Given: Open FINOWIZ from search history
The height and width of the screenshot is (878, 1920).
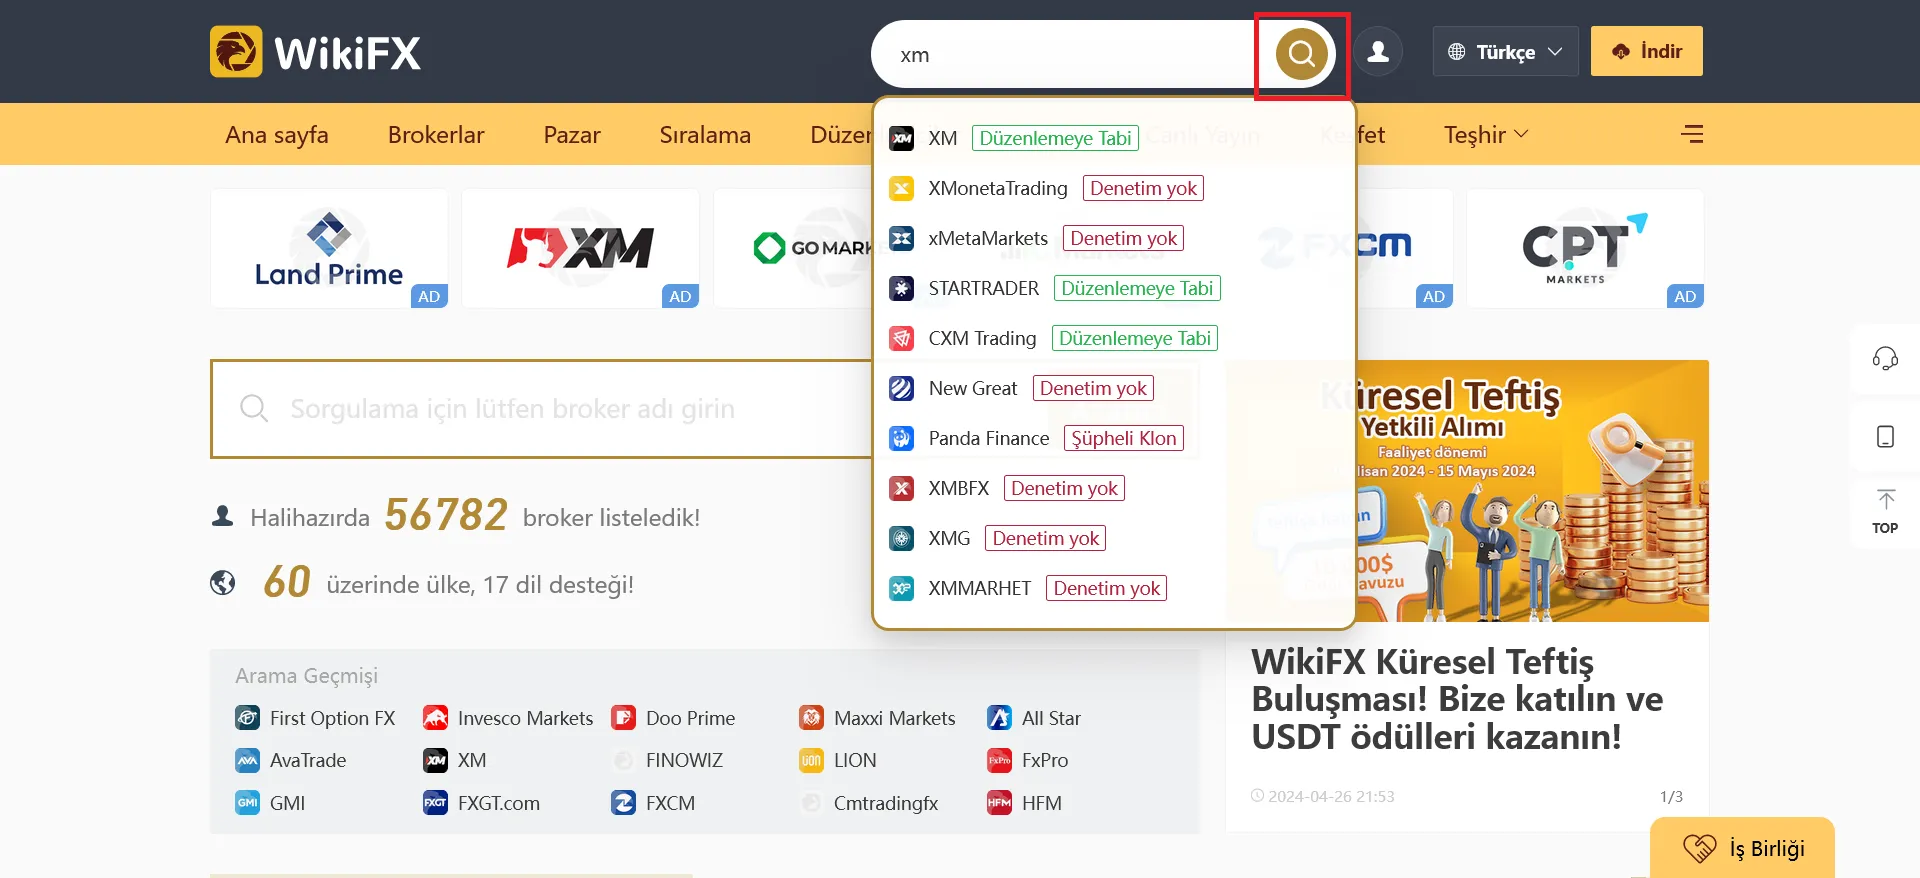Looking at the screenshot, I should point(667,760).
